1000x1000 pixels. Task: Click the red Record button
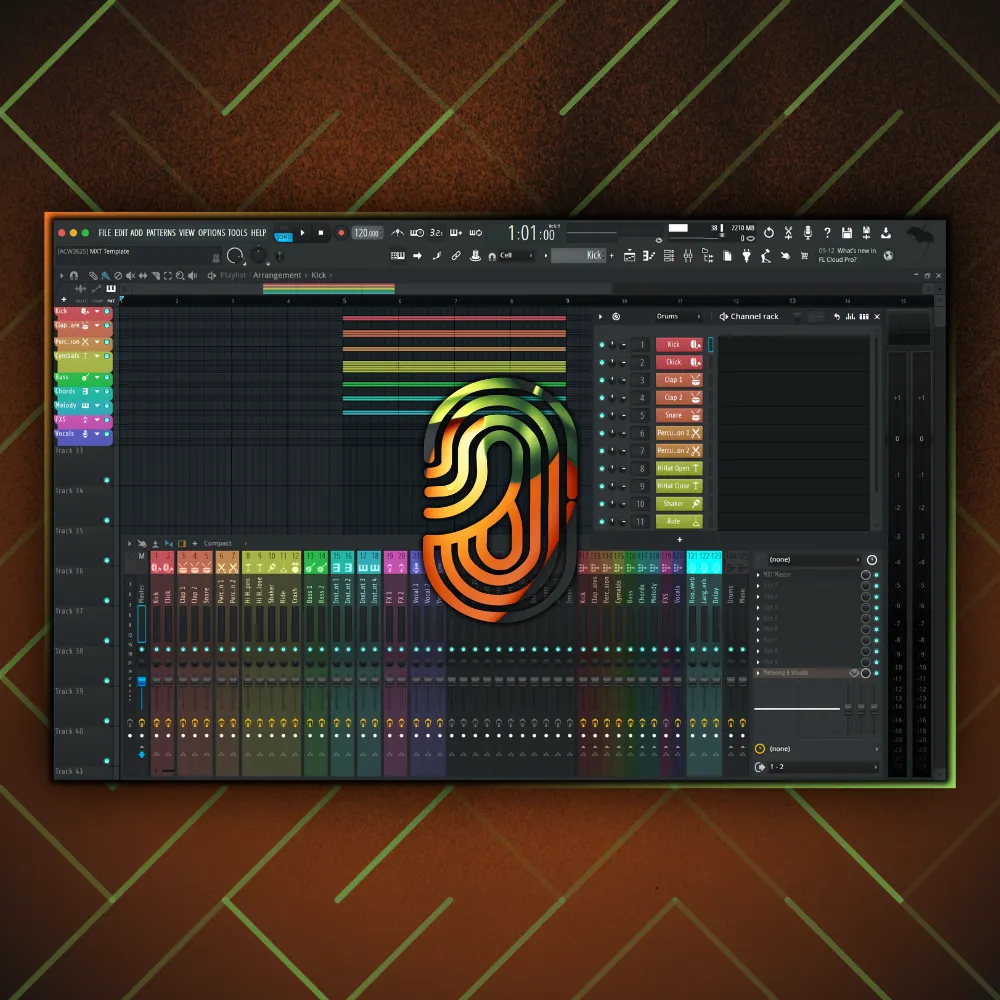(x=341, y=233)
